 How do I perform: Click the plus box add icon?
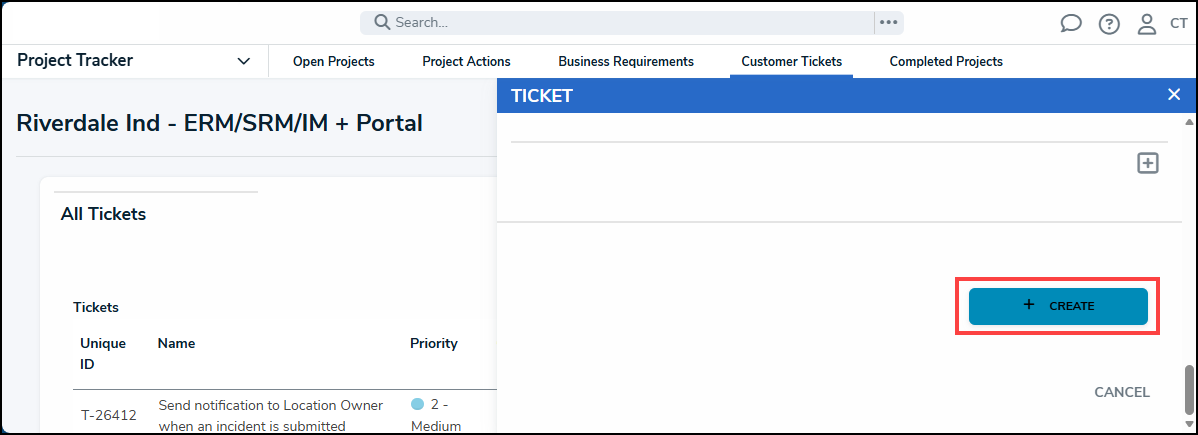click(1148, 163)
